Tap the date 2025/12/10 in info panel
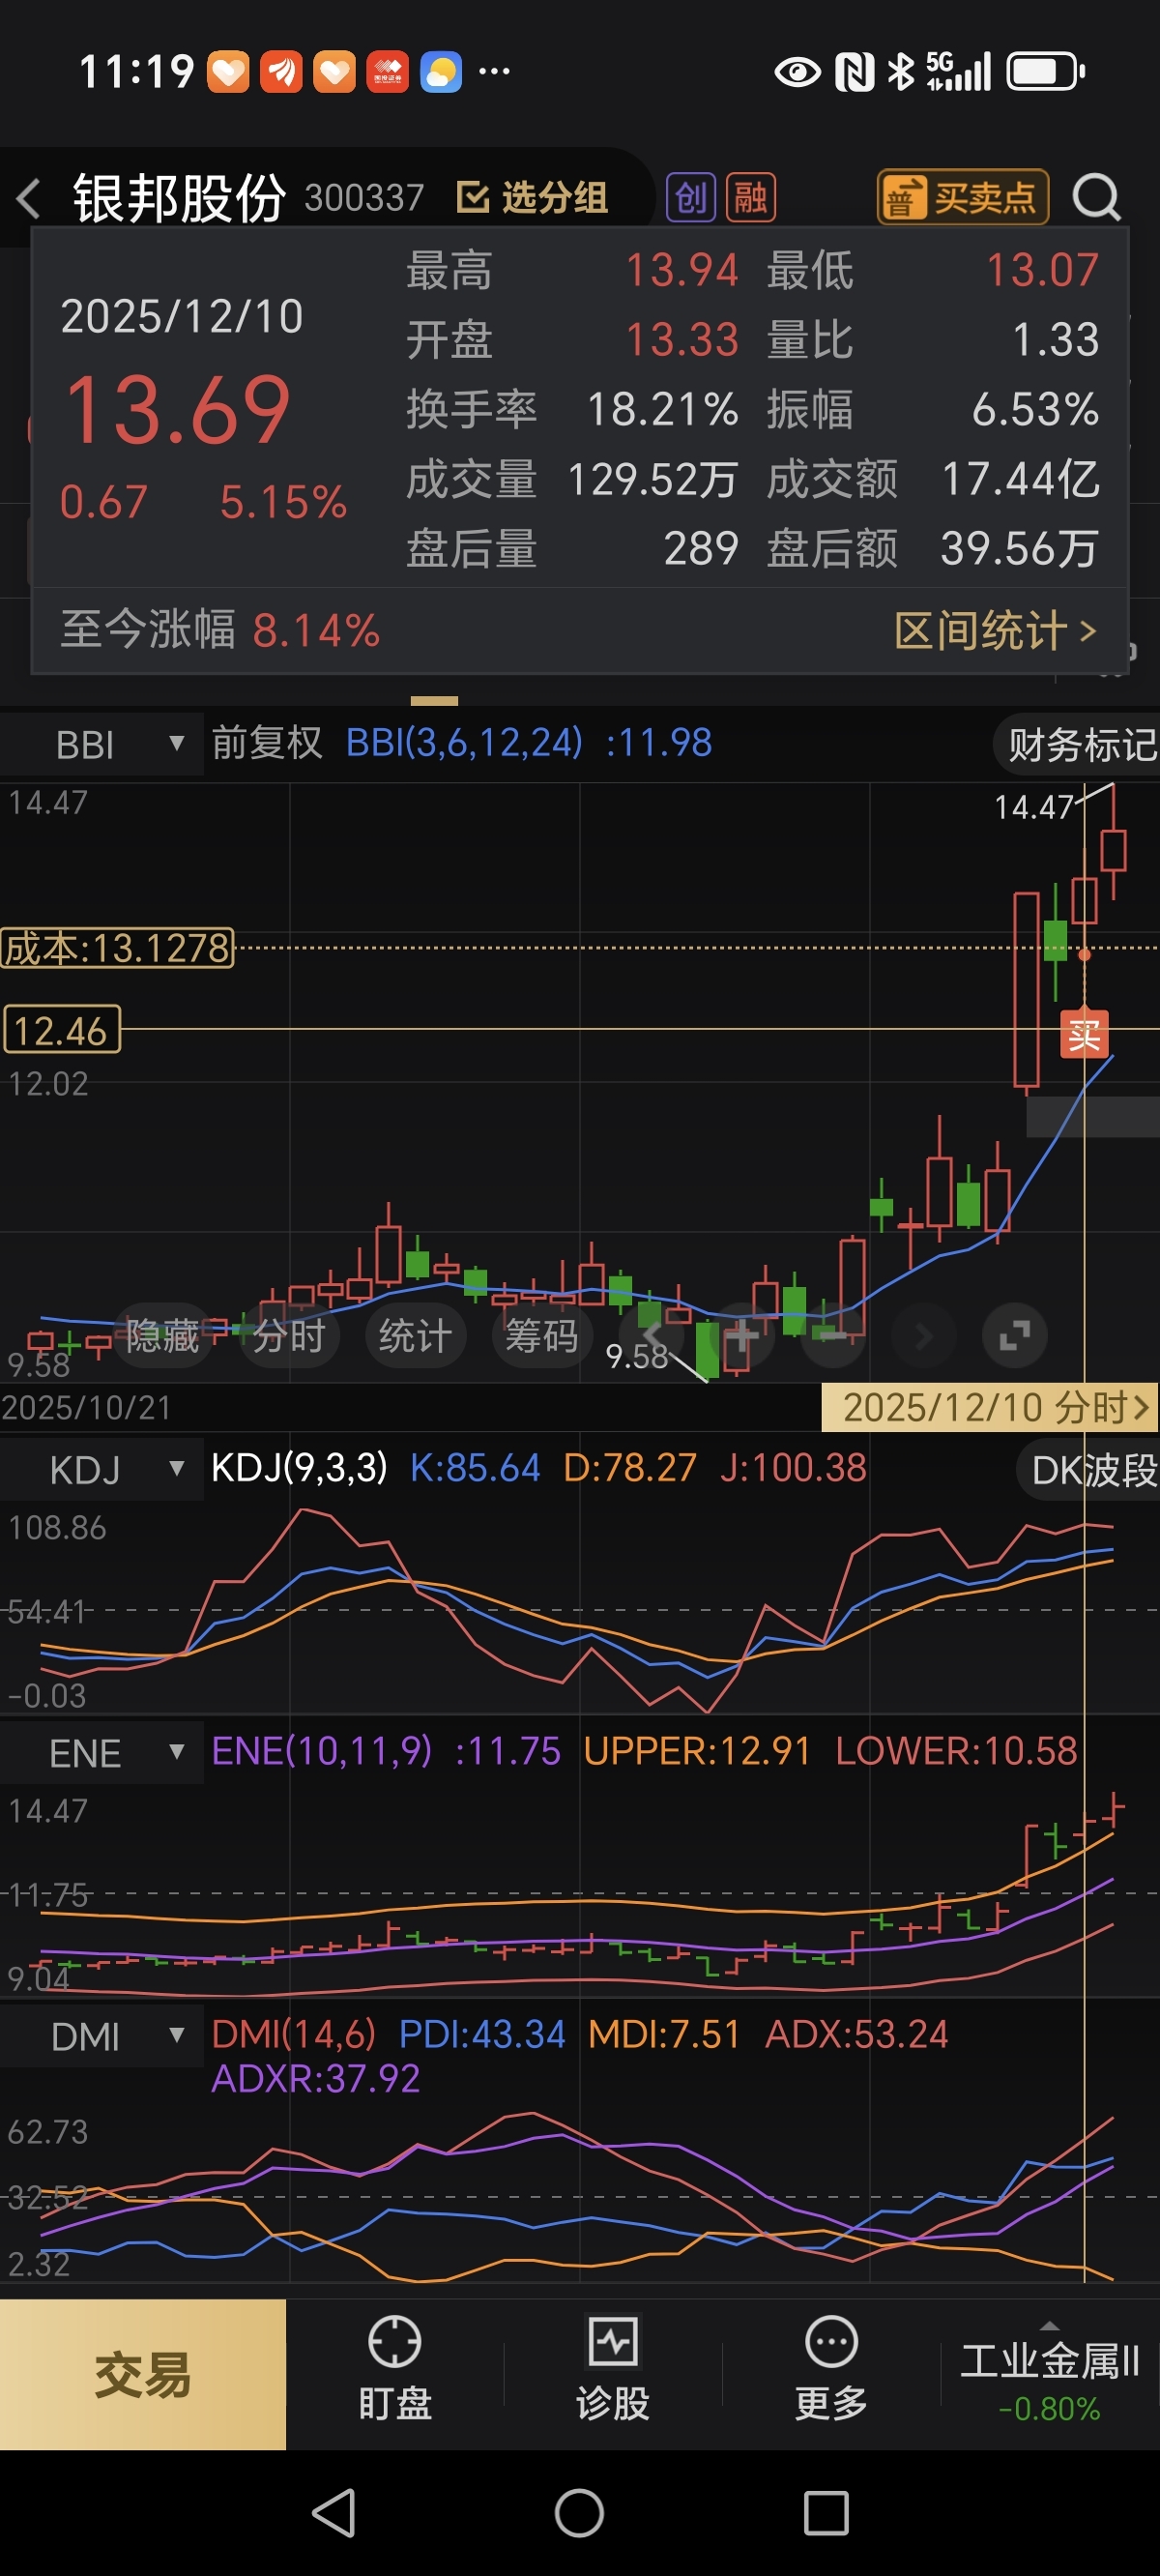The height and width of the screenshot is (2576, 1160). pos(182,317)
